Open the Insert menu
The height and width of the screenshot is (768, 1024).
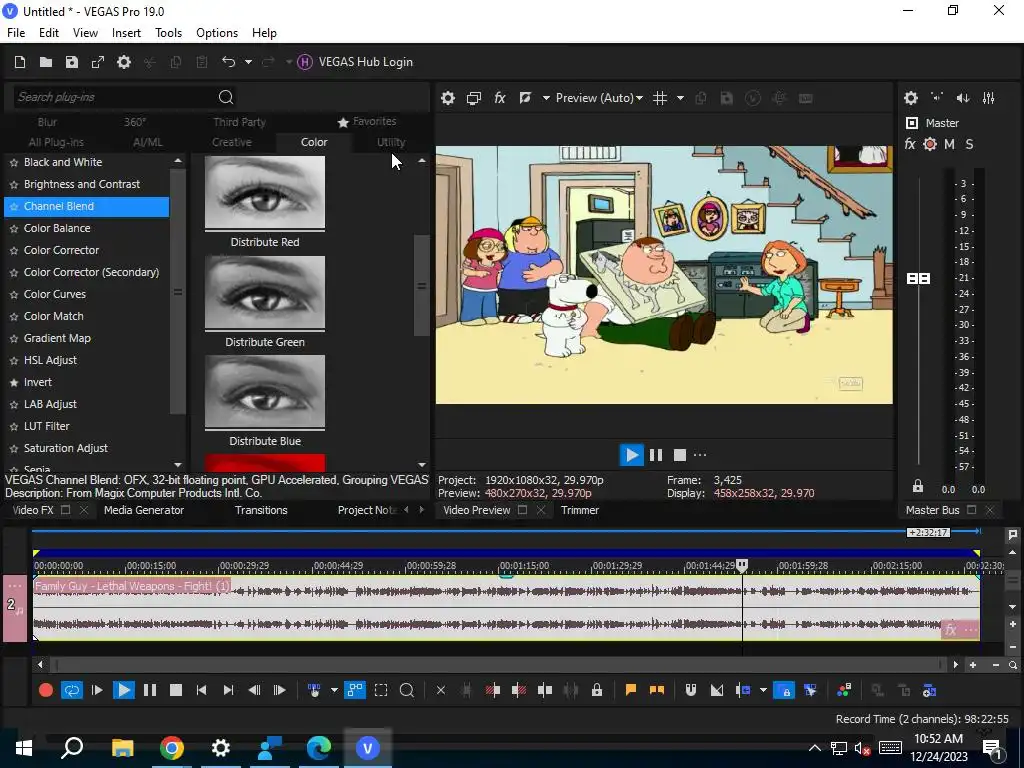point(126,33)
